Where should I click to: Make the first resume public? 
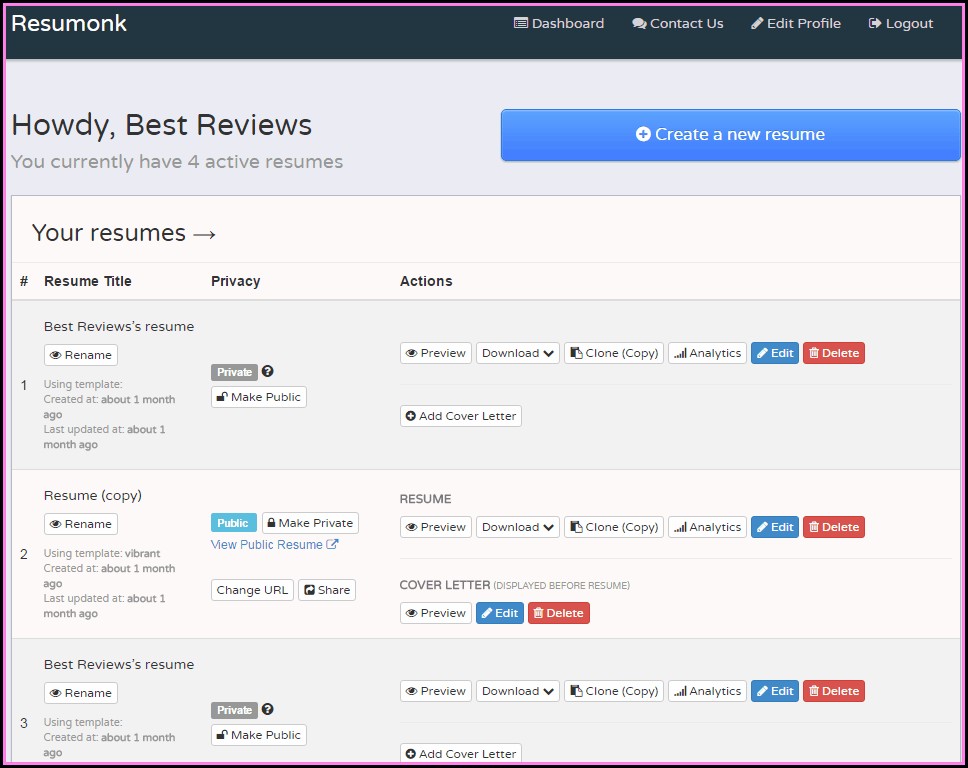258,397
